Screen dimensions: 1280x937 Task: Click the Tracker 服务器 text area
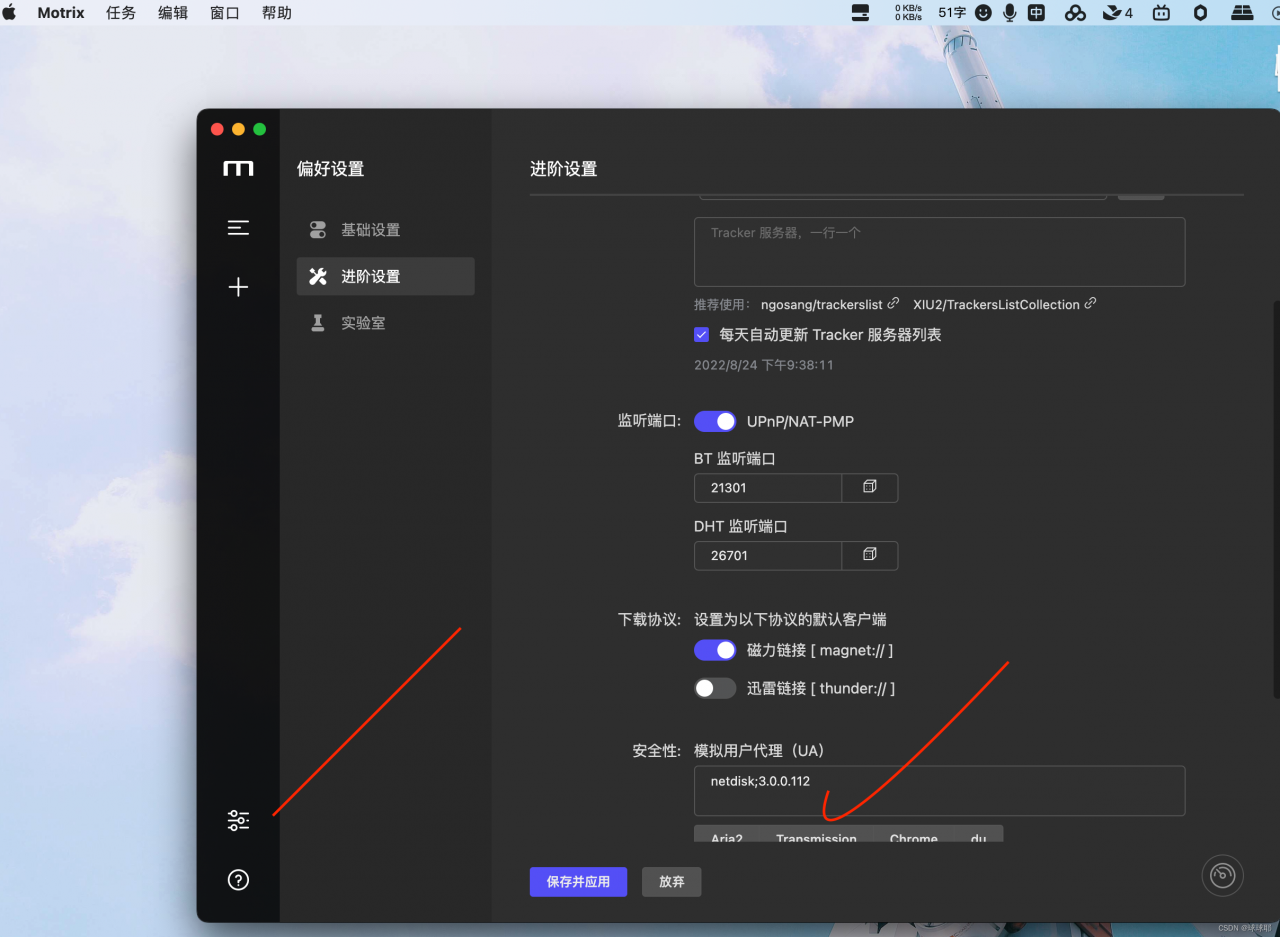[x=939, y=252]
